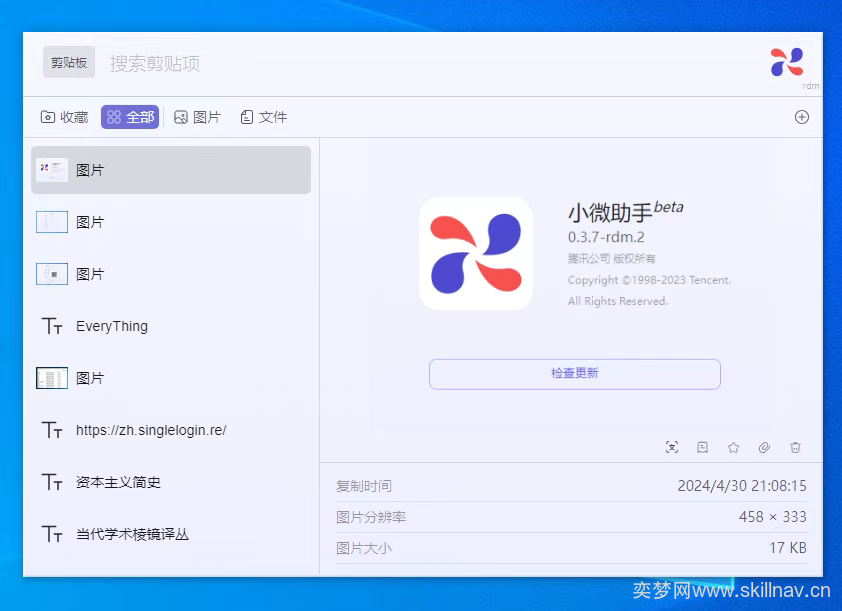Viewport: 842px width, 611px height.
Task: Select the https://zh.singlelogin.re/ clip
Action: pyautogui.click(x=171, y=430)
